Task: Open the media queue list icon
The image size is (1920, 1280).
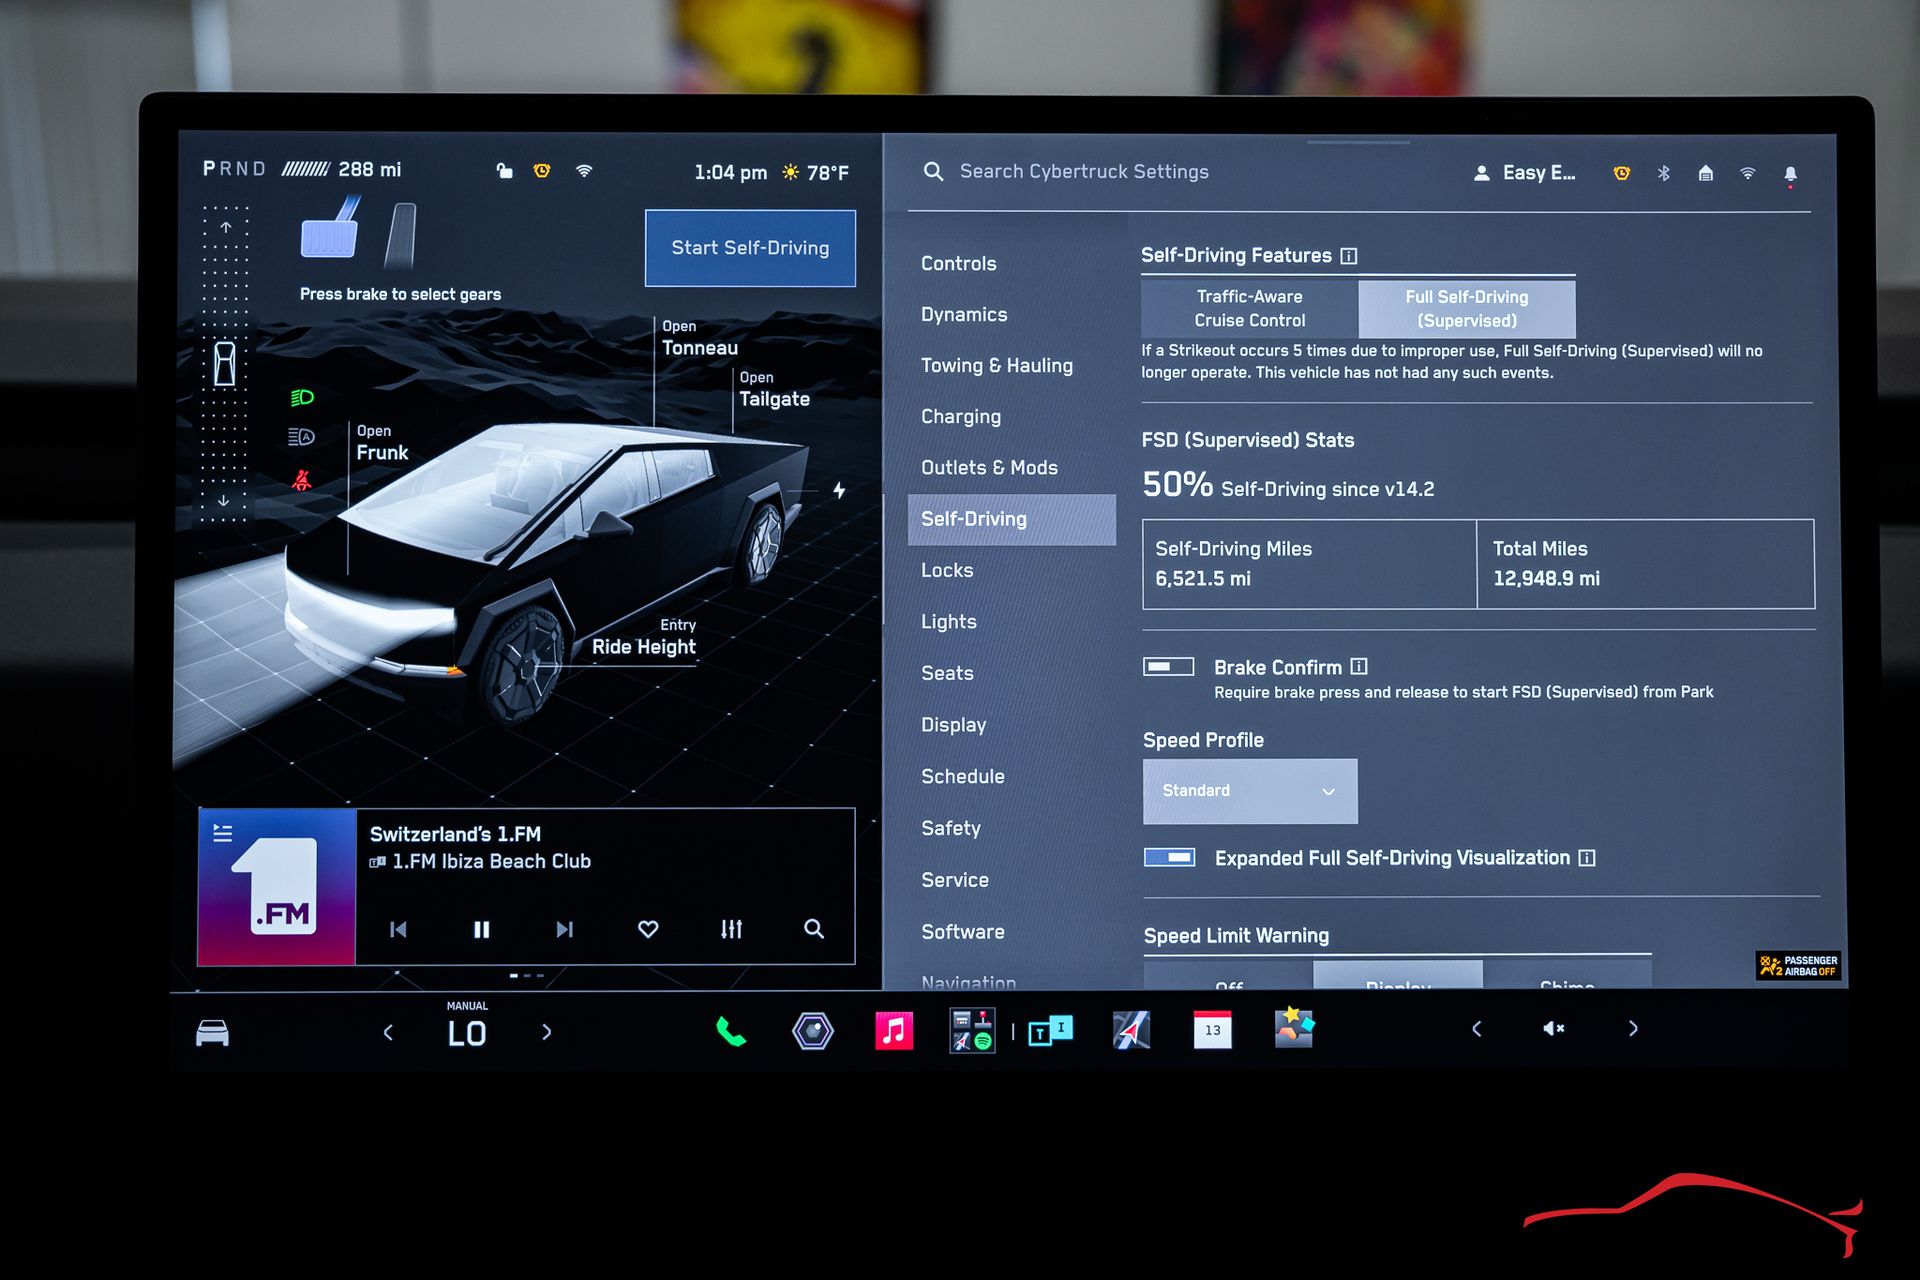Action: point(222,832)
